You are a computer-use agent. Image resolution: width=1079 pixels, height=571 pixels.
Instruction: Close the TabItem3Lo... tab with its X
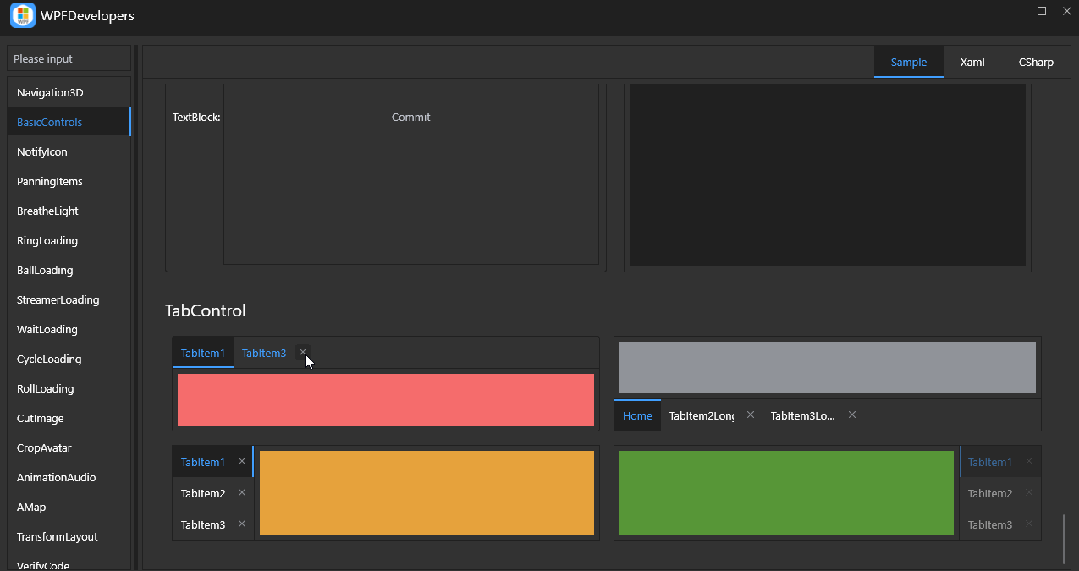click(x=852, y=415)
